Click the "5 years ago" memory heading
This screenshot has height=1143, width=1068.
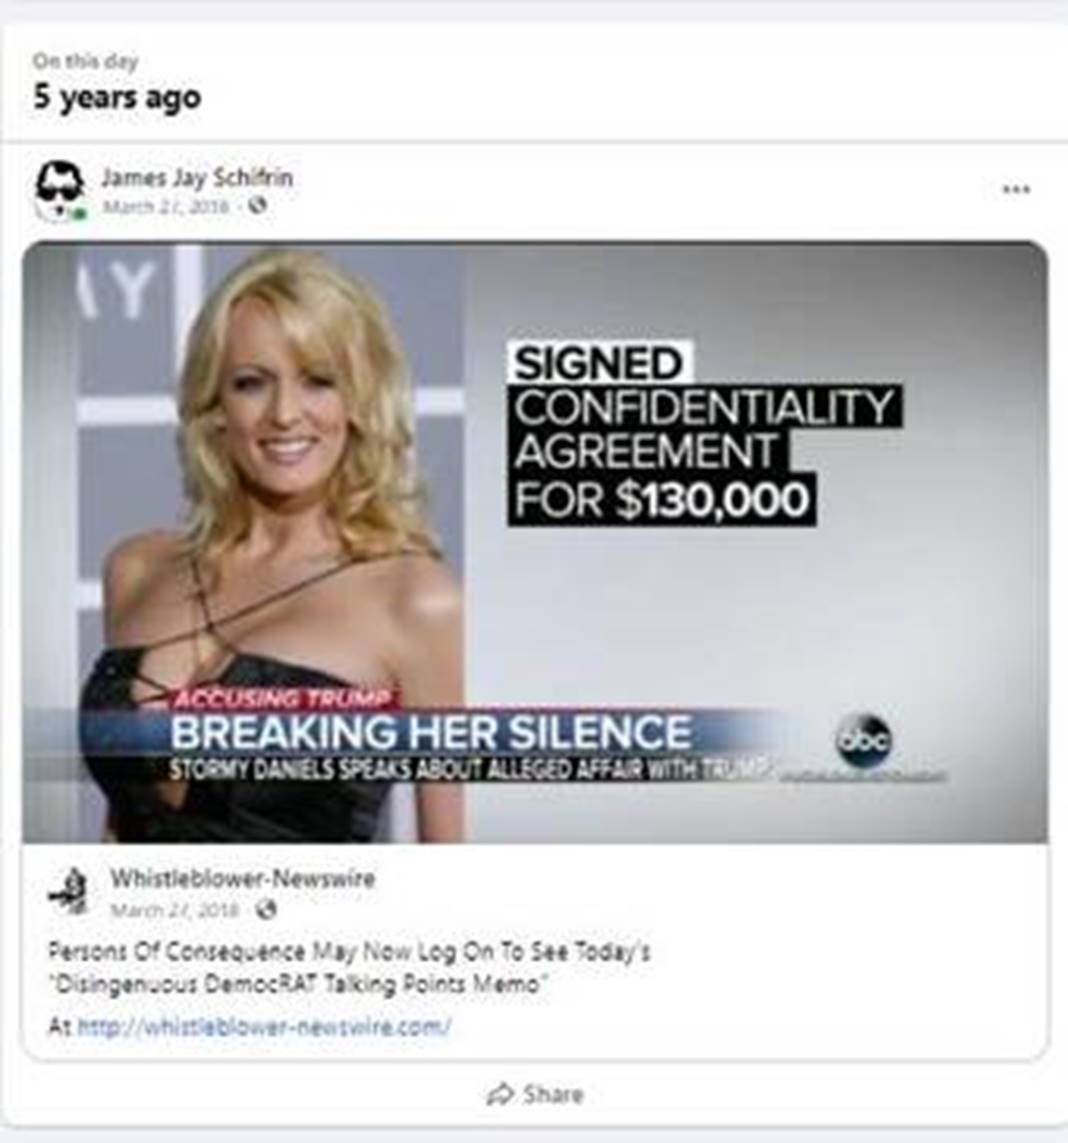pos(117,98)
